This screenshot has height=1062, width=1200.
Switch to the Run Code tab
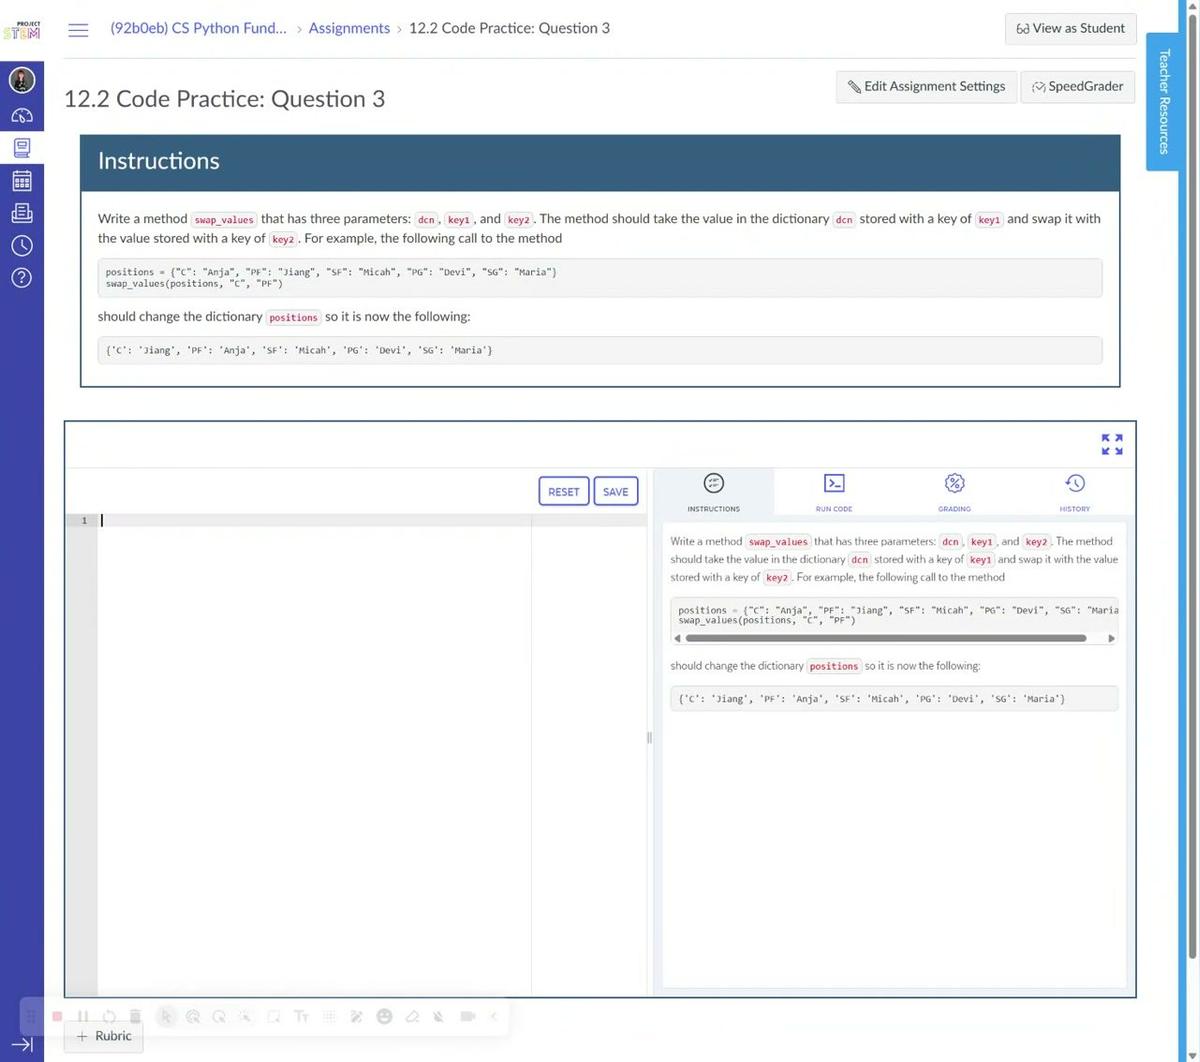[x=834, y=493]
